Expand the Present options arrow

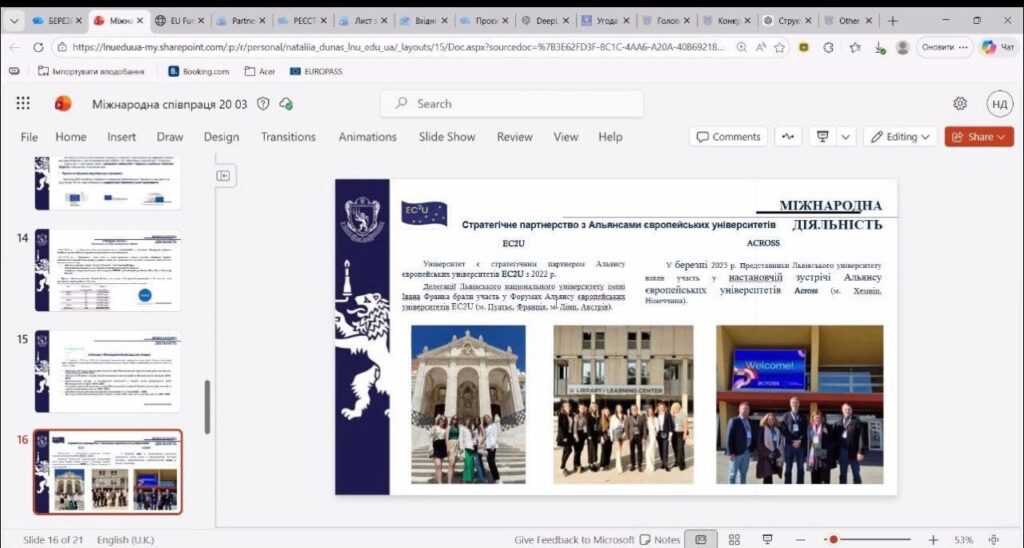click(847, 137)
